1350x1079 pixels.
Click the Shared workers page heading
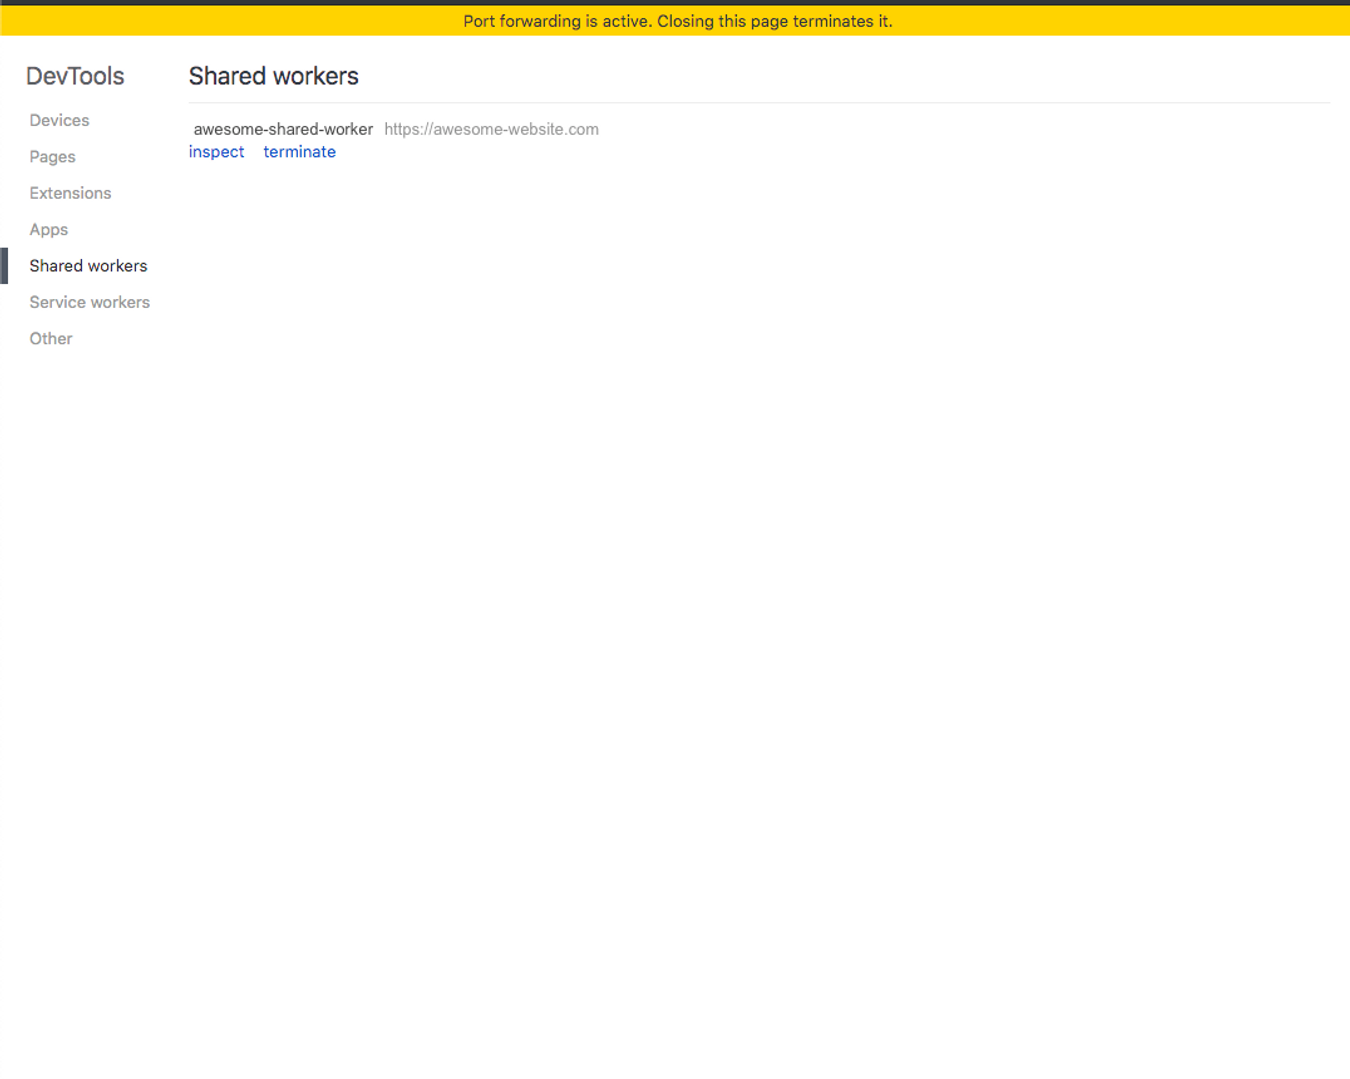pyautogui.click(x=273, y=76)
